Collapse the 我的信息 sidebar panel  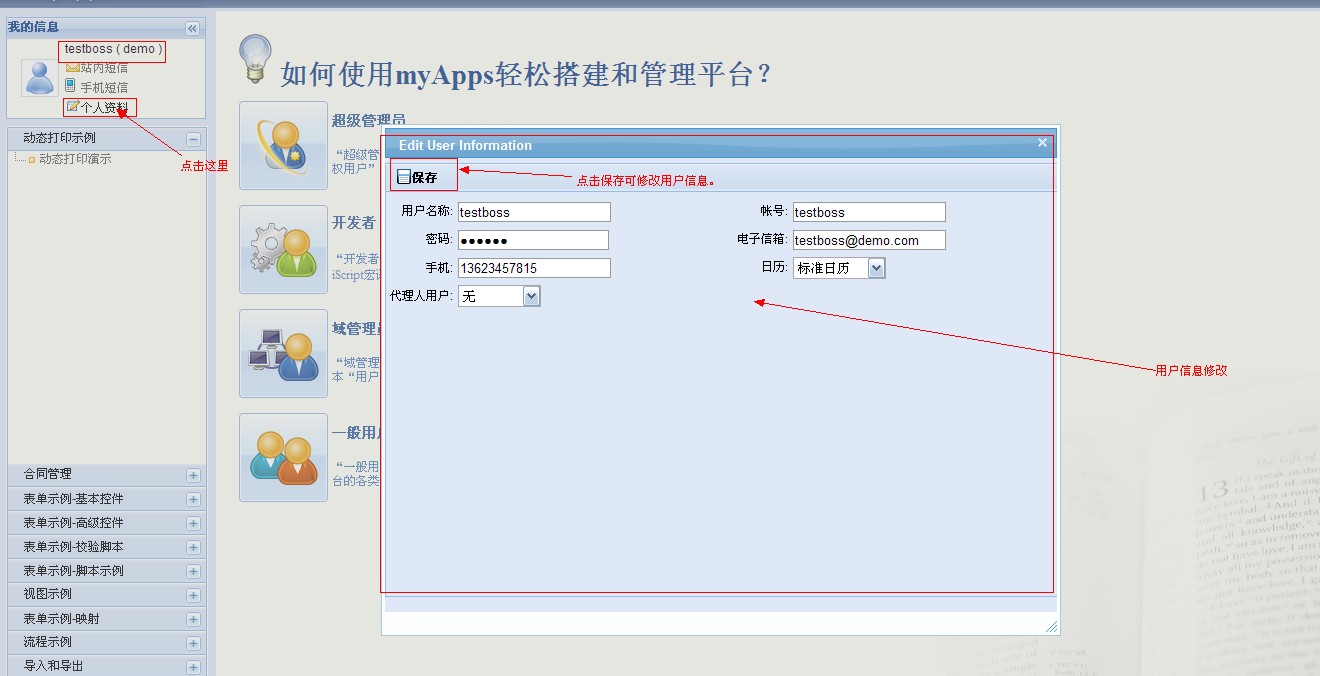point(193,28)
